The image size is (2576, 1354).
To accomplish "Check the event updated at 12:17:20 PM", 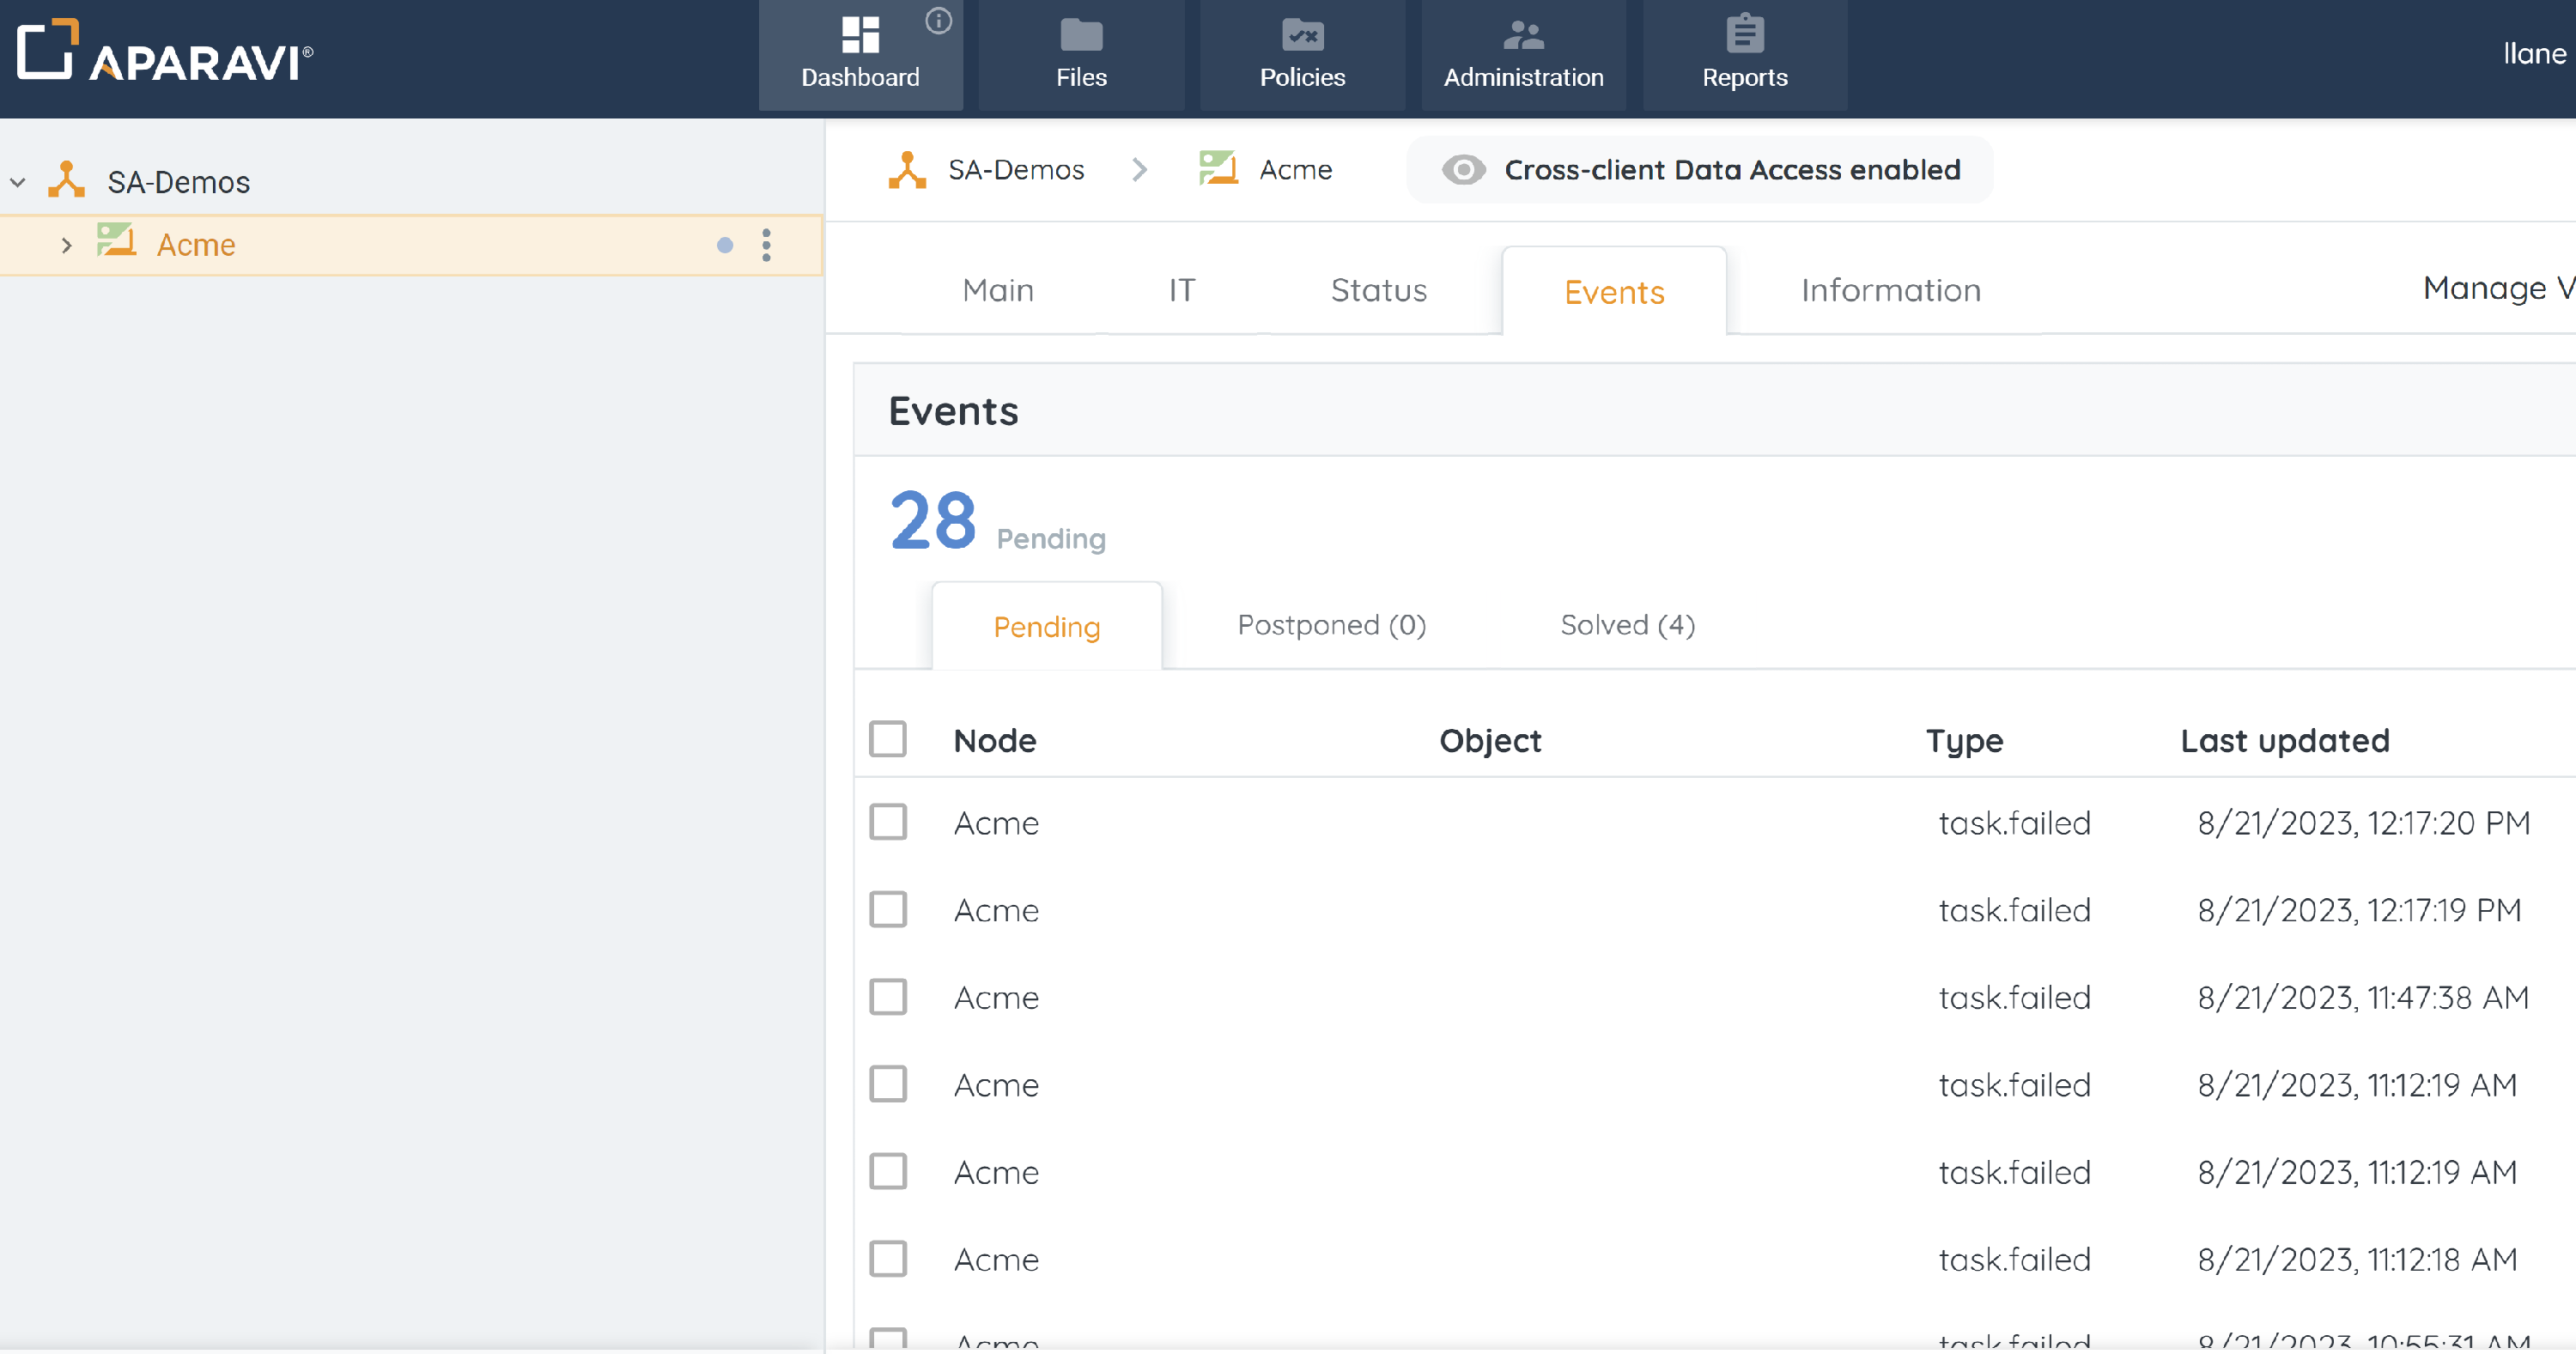I will (x=888, y=823).
